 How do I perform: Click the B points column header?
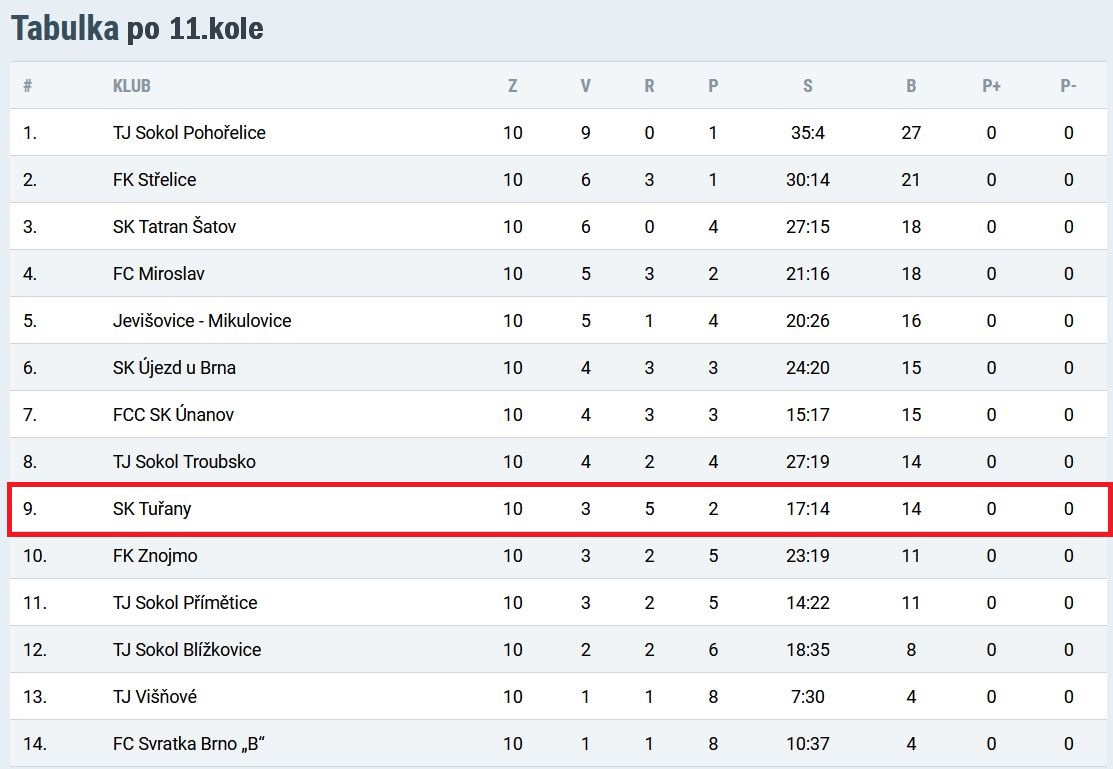tap(911, 86)
